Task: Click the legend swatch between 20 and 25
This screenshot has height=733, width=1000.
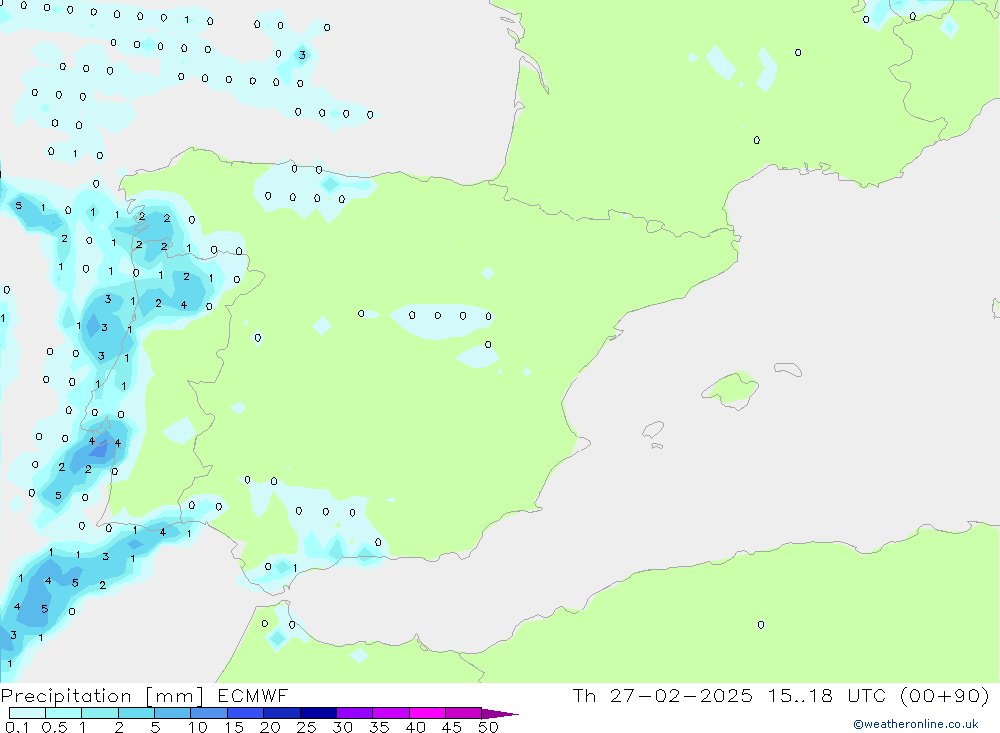Action: pyautogui.click(x=281, y=713)
